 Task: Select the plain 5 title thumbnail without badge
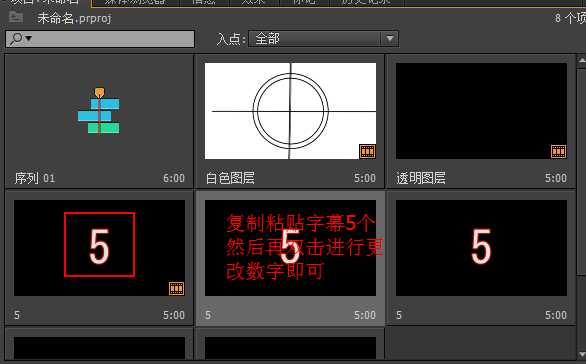point(481,248)
